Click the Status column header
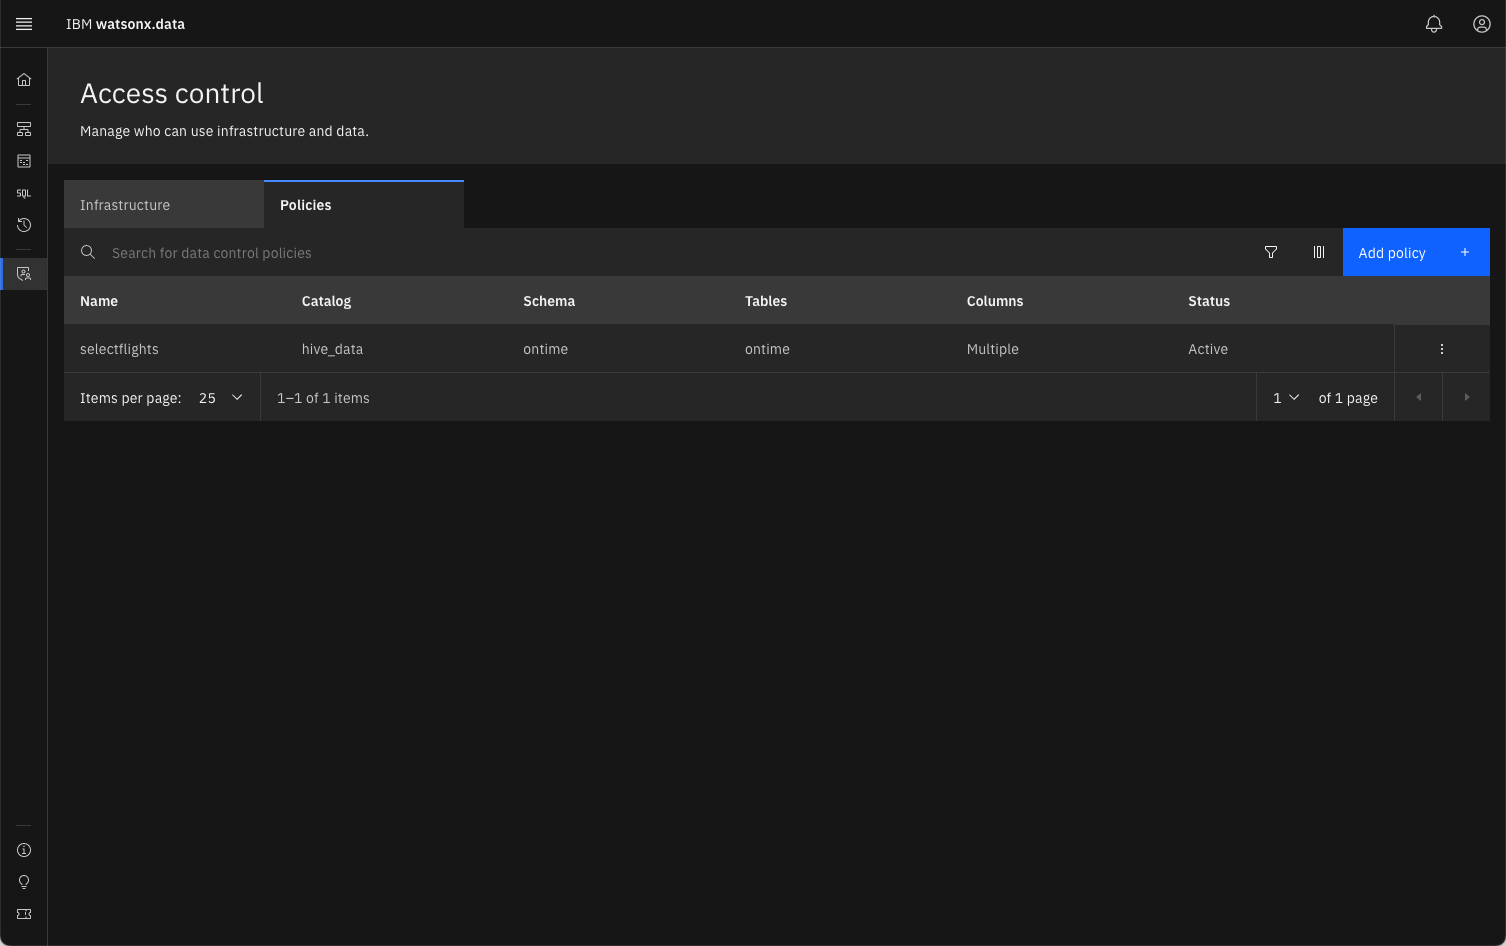Viewport: 1506px width, 946px height. (1209, 301)
